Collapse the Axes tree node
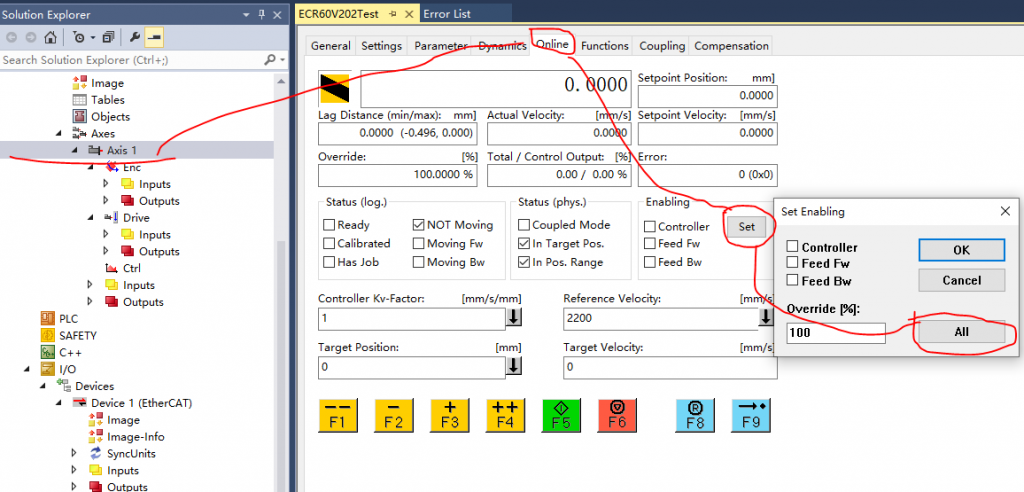The height and width of the screenshot is (492, 1024). coord(59,133)
